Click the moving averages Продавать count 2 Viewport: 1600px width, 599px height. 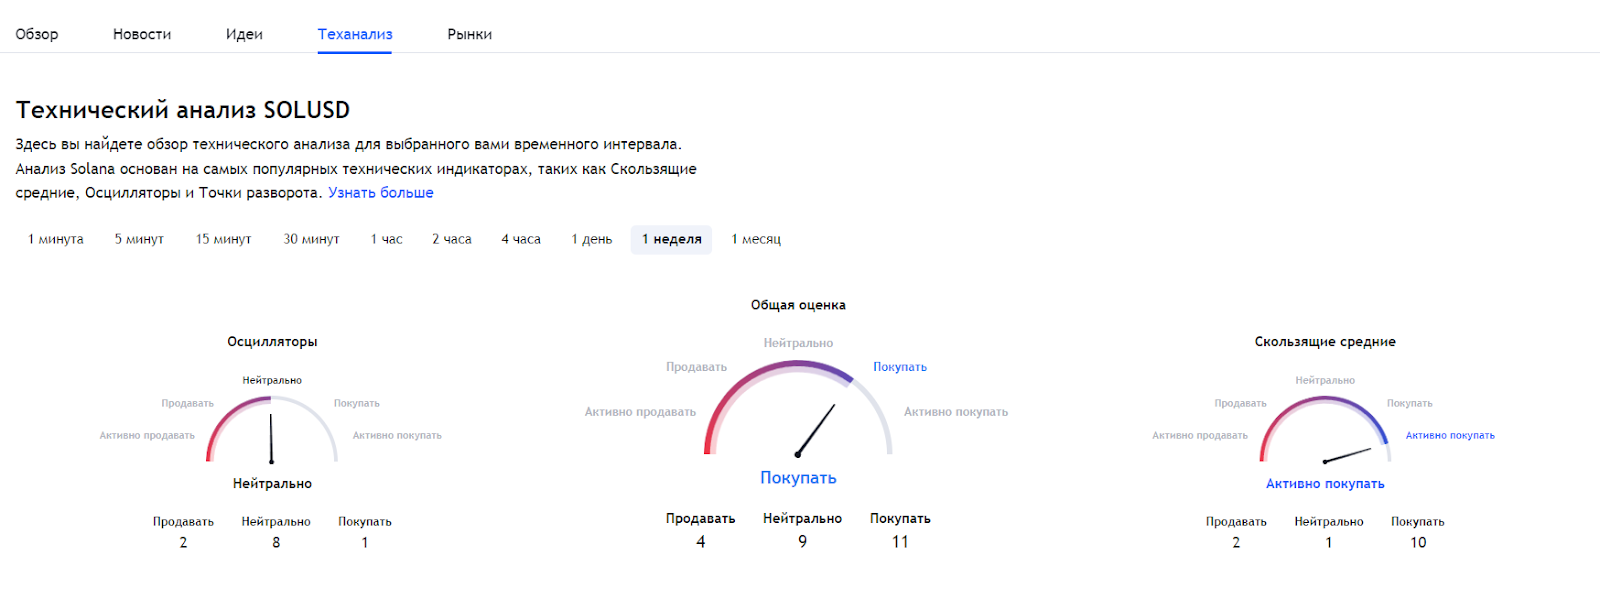coord(1236,543)
